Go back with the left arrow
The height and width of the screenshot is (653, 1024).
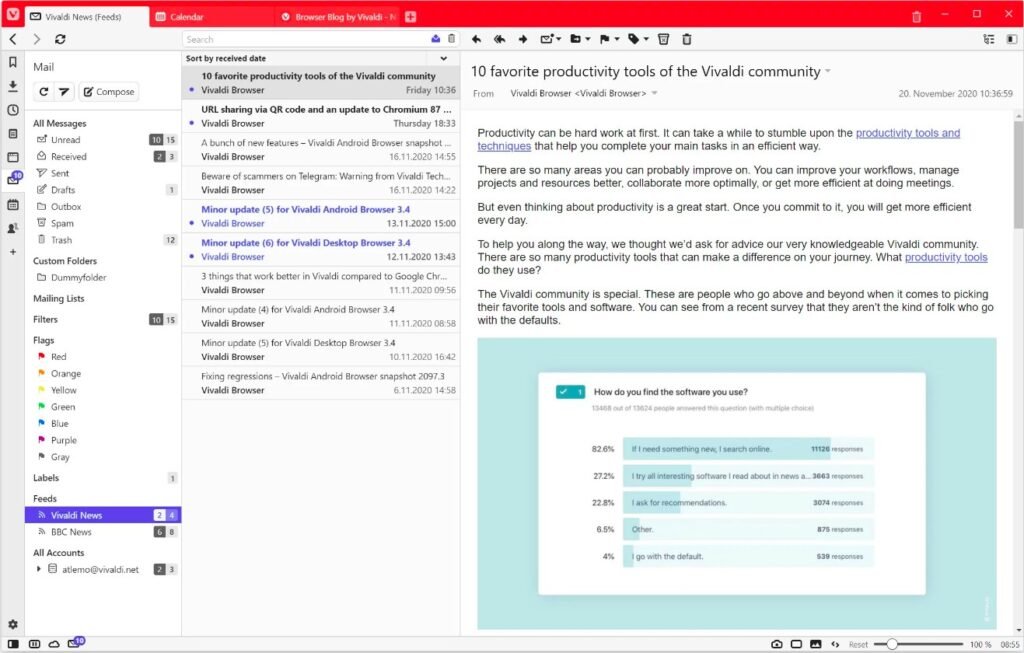(13, 39)
